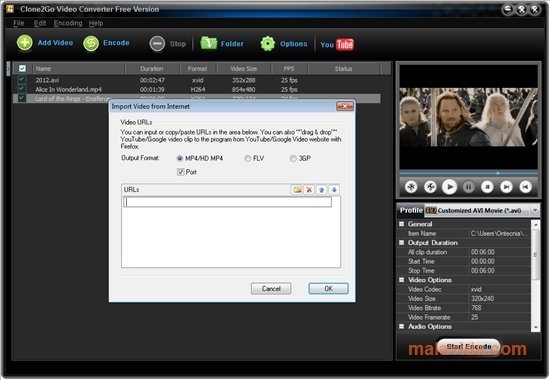Screen dimensions: 550x380
Task: Click the green Encode circular-arrow icon
Action: (x=91, y=44)
